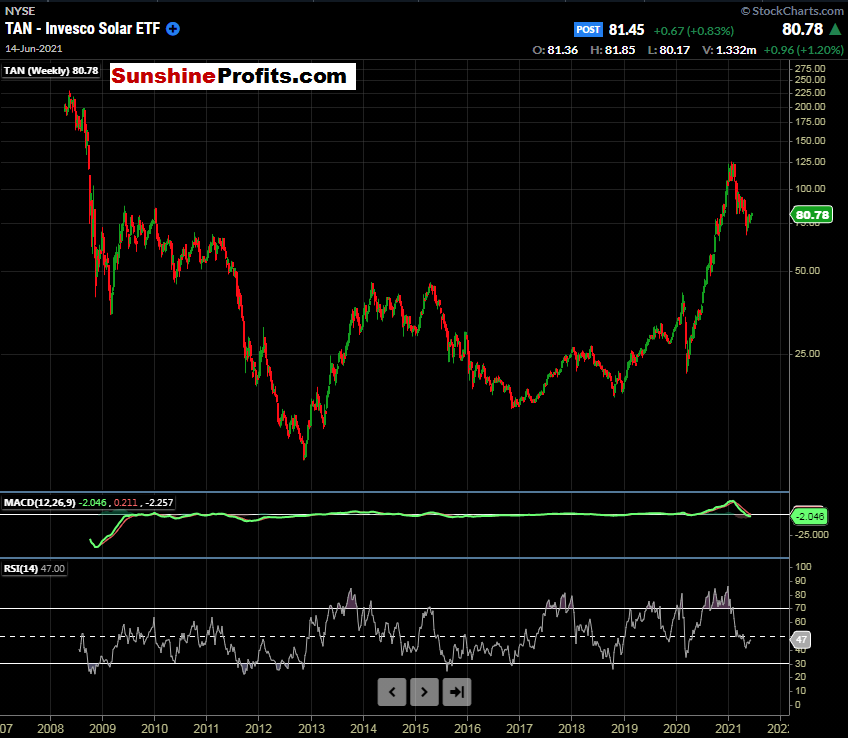The image size is (848, 738).
Task: Click the '275.00' price axis label
Action: (x=810, y=69)
